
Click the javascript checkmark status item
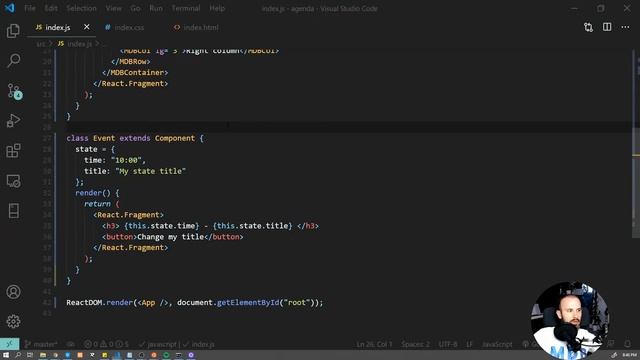point(158,344)
